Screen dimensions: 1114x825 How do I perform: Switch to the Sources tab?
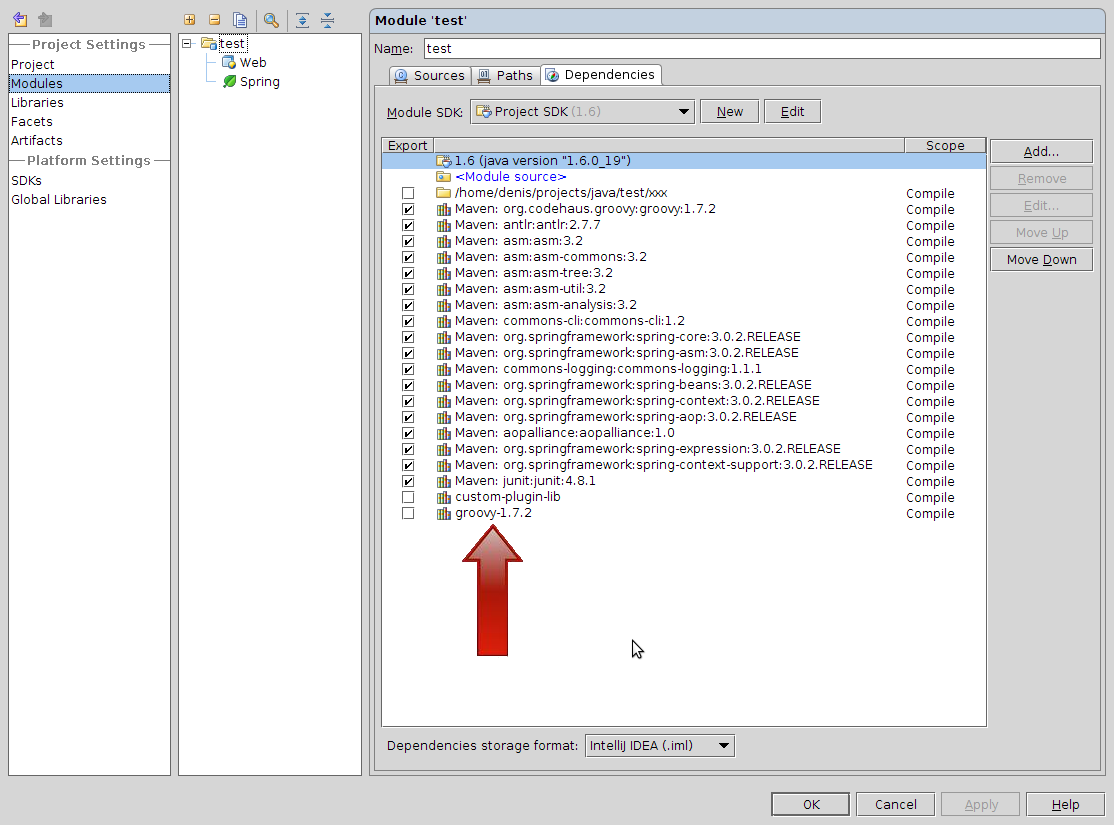click(x=430, y=75)
